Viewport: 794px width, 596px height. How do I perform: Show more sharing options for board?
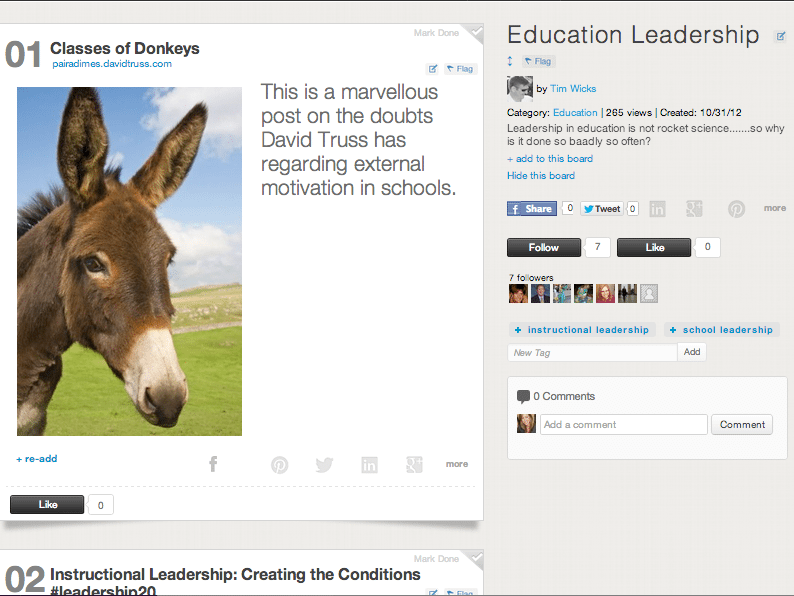pos(775,208)
